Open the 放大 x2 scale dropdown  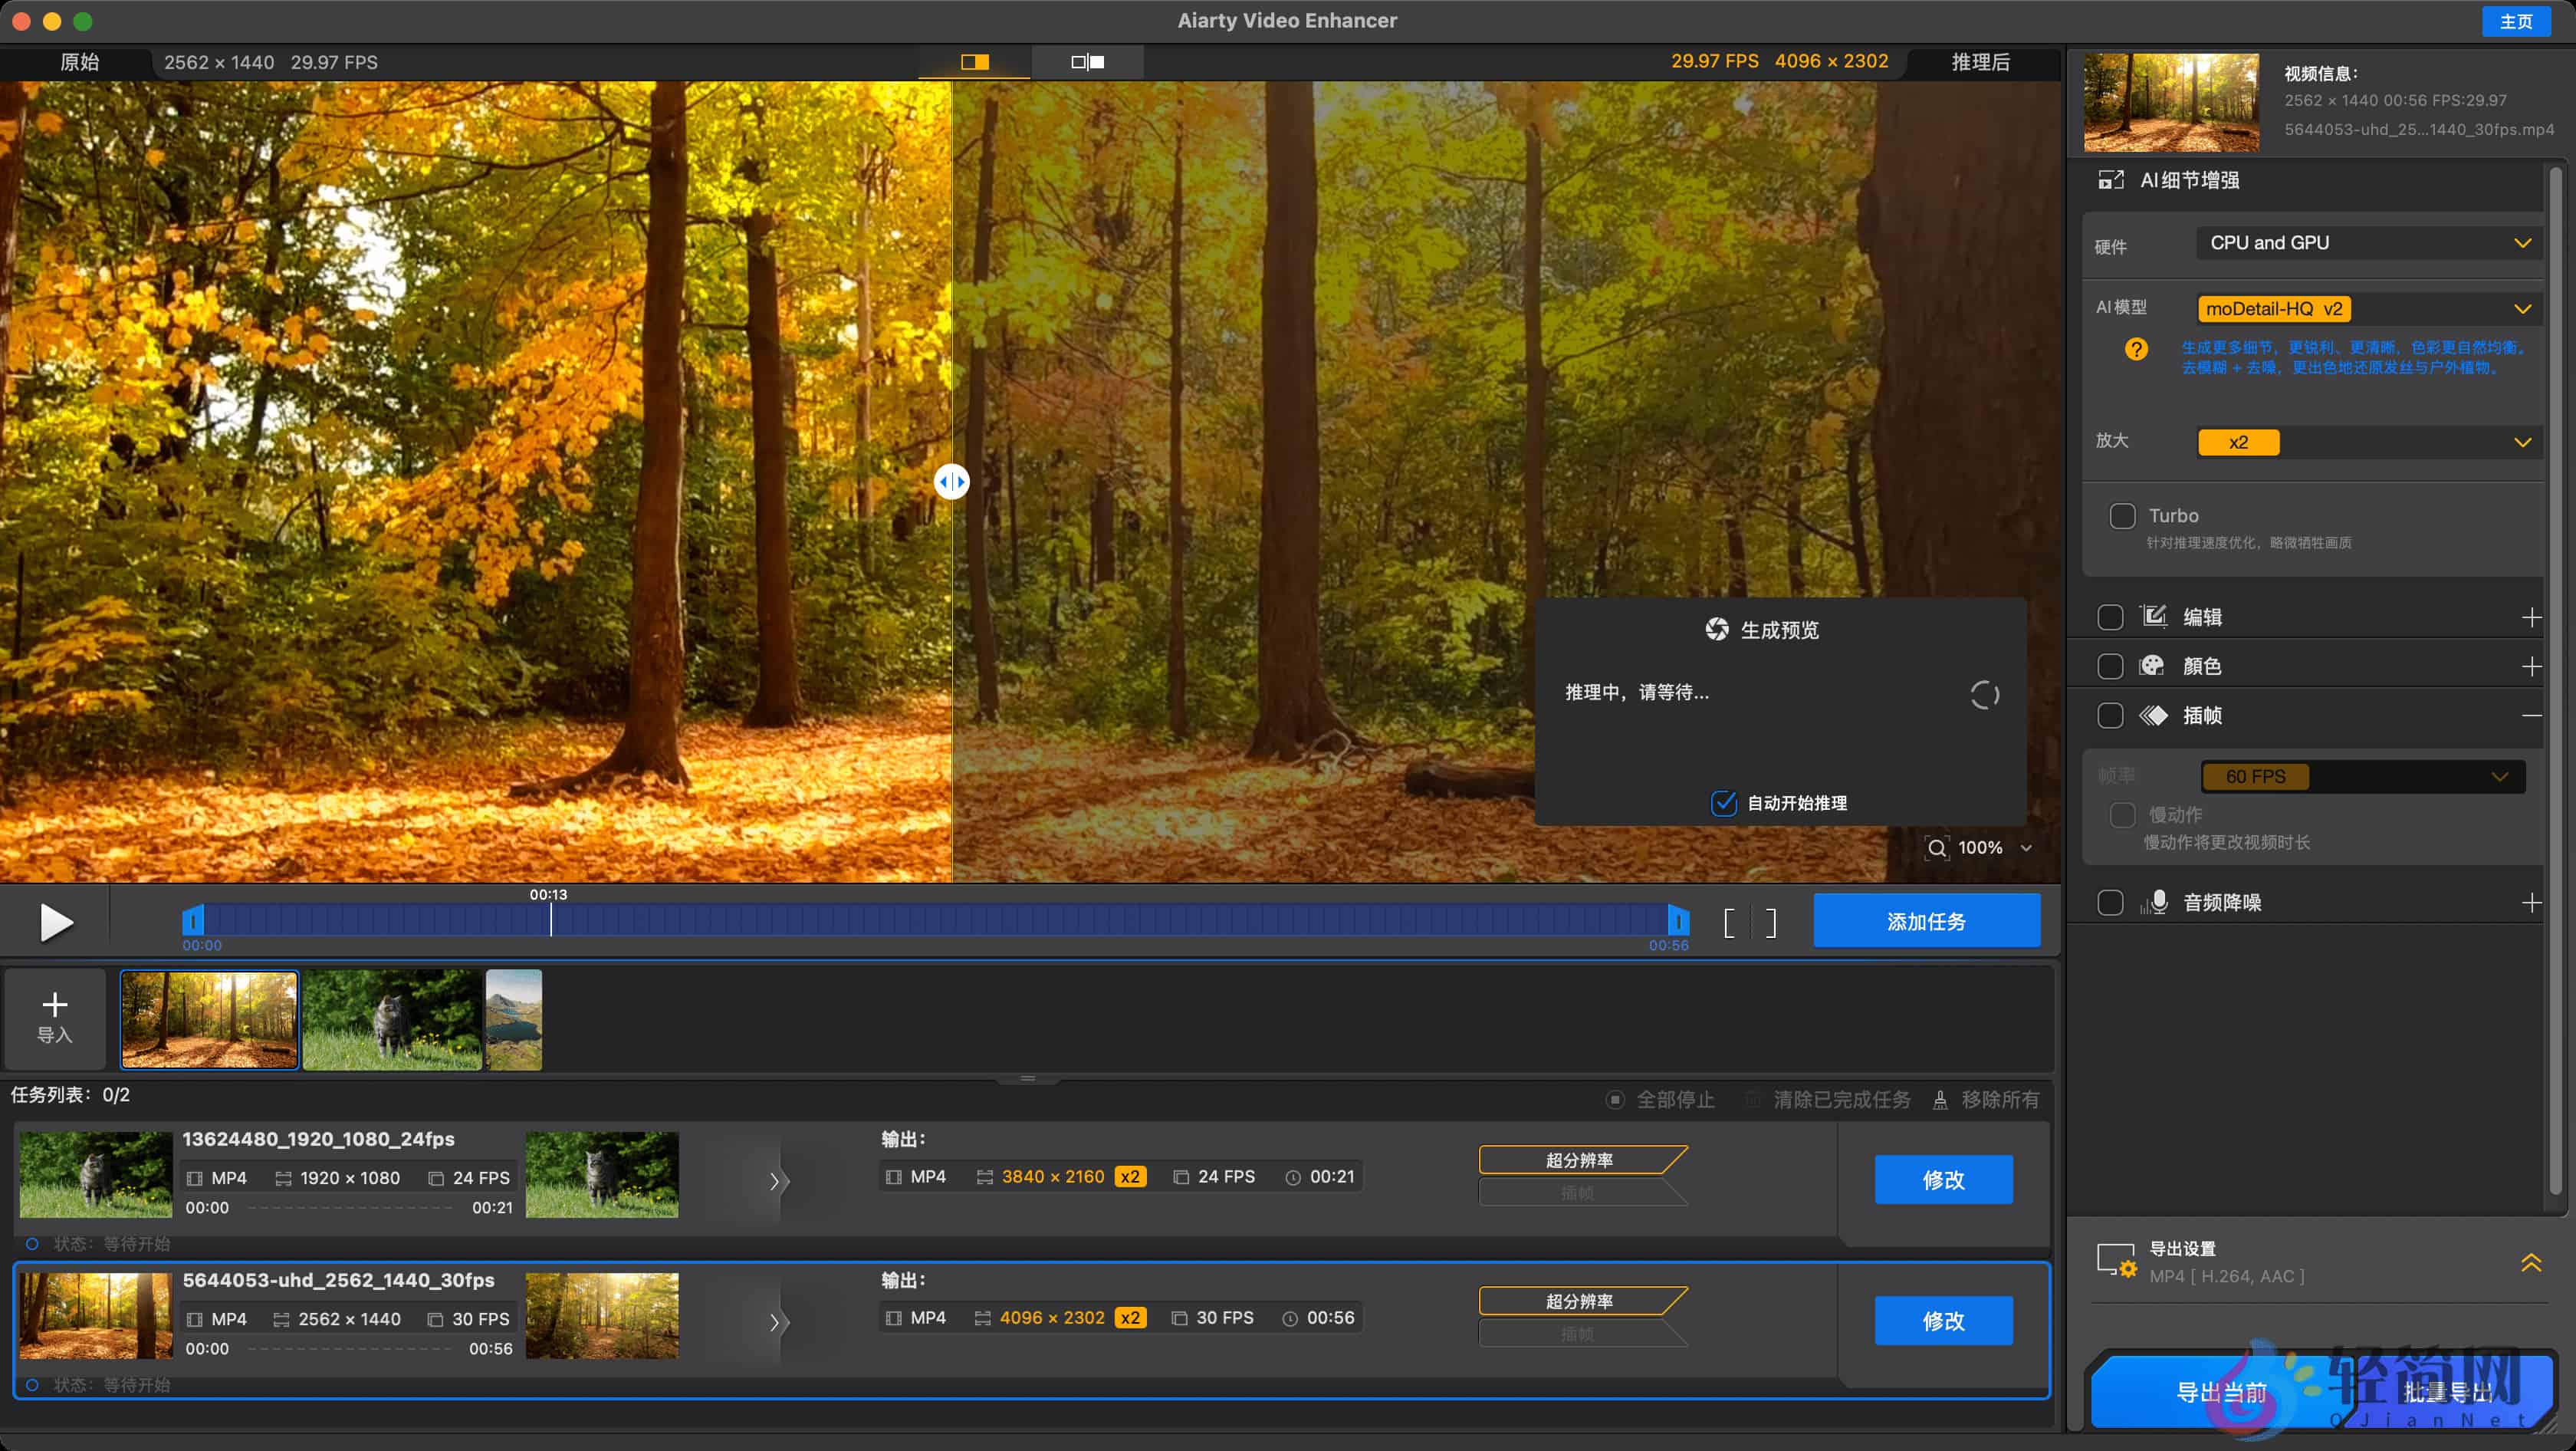pos(2367,442)
